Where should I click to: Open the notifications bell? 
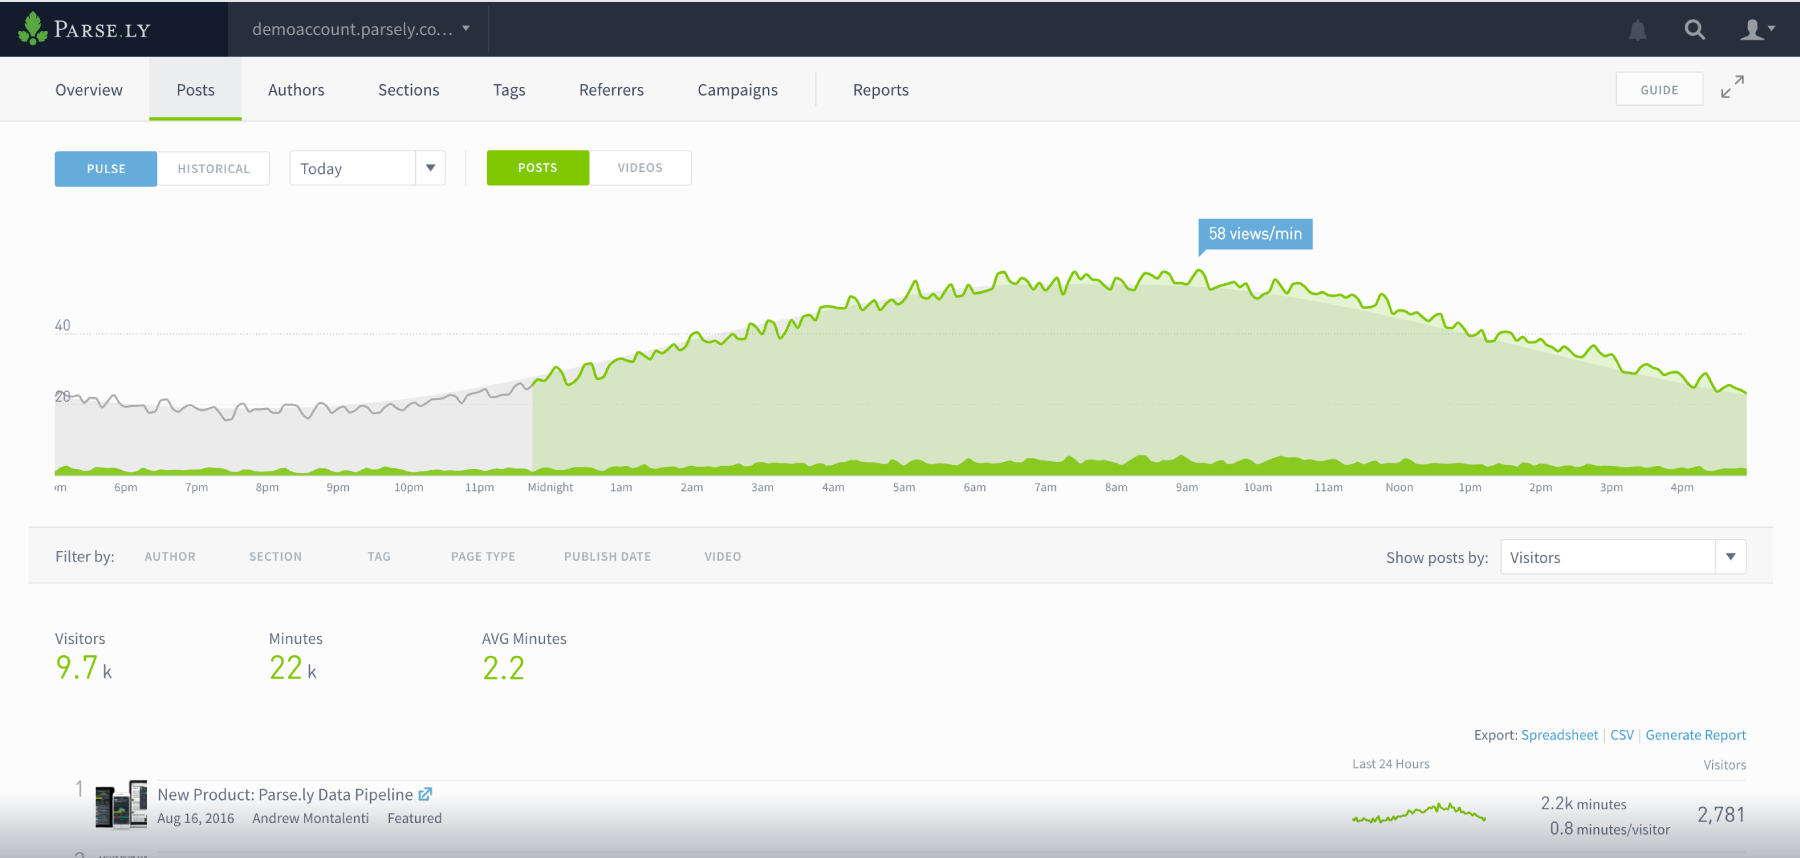point(1637,30)
